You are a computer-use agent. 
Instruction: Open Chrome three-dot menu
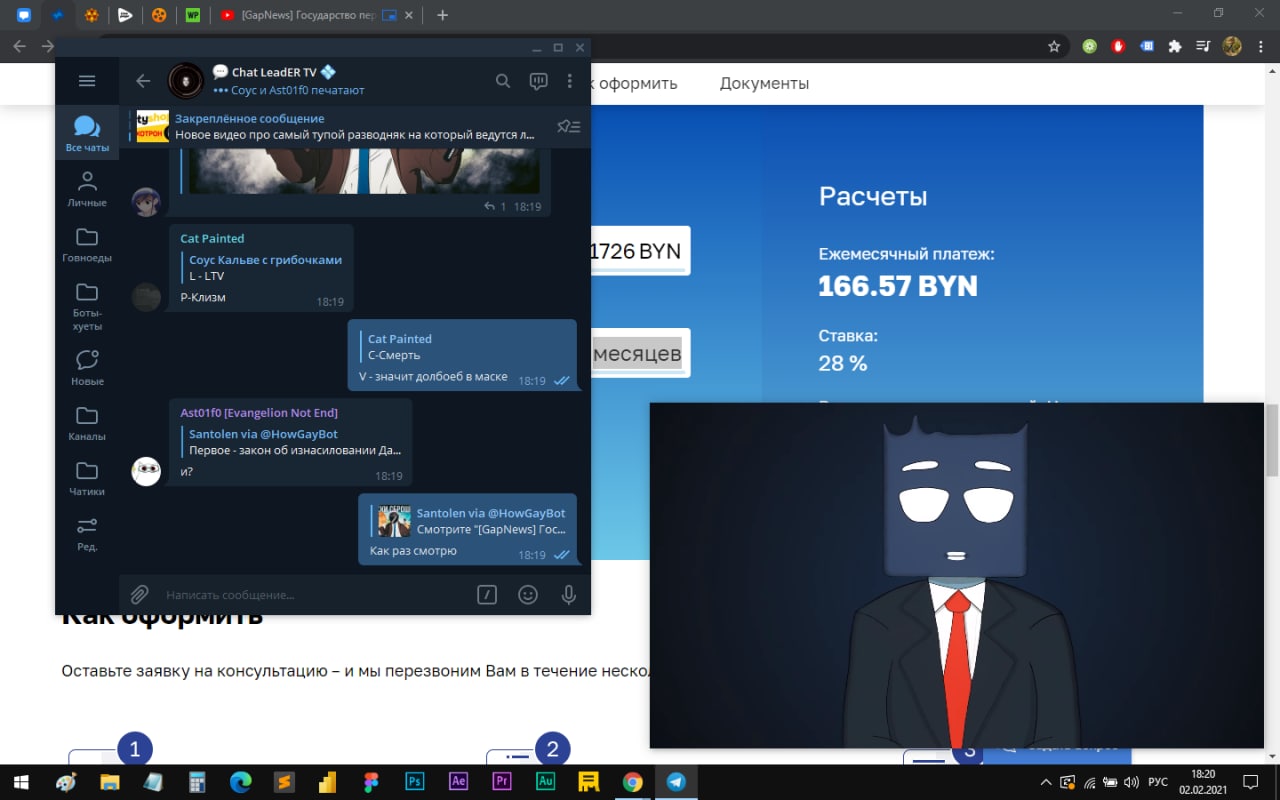[x=1261, y=46]
